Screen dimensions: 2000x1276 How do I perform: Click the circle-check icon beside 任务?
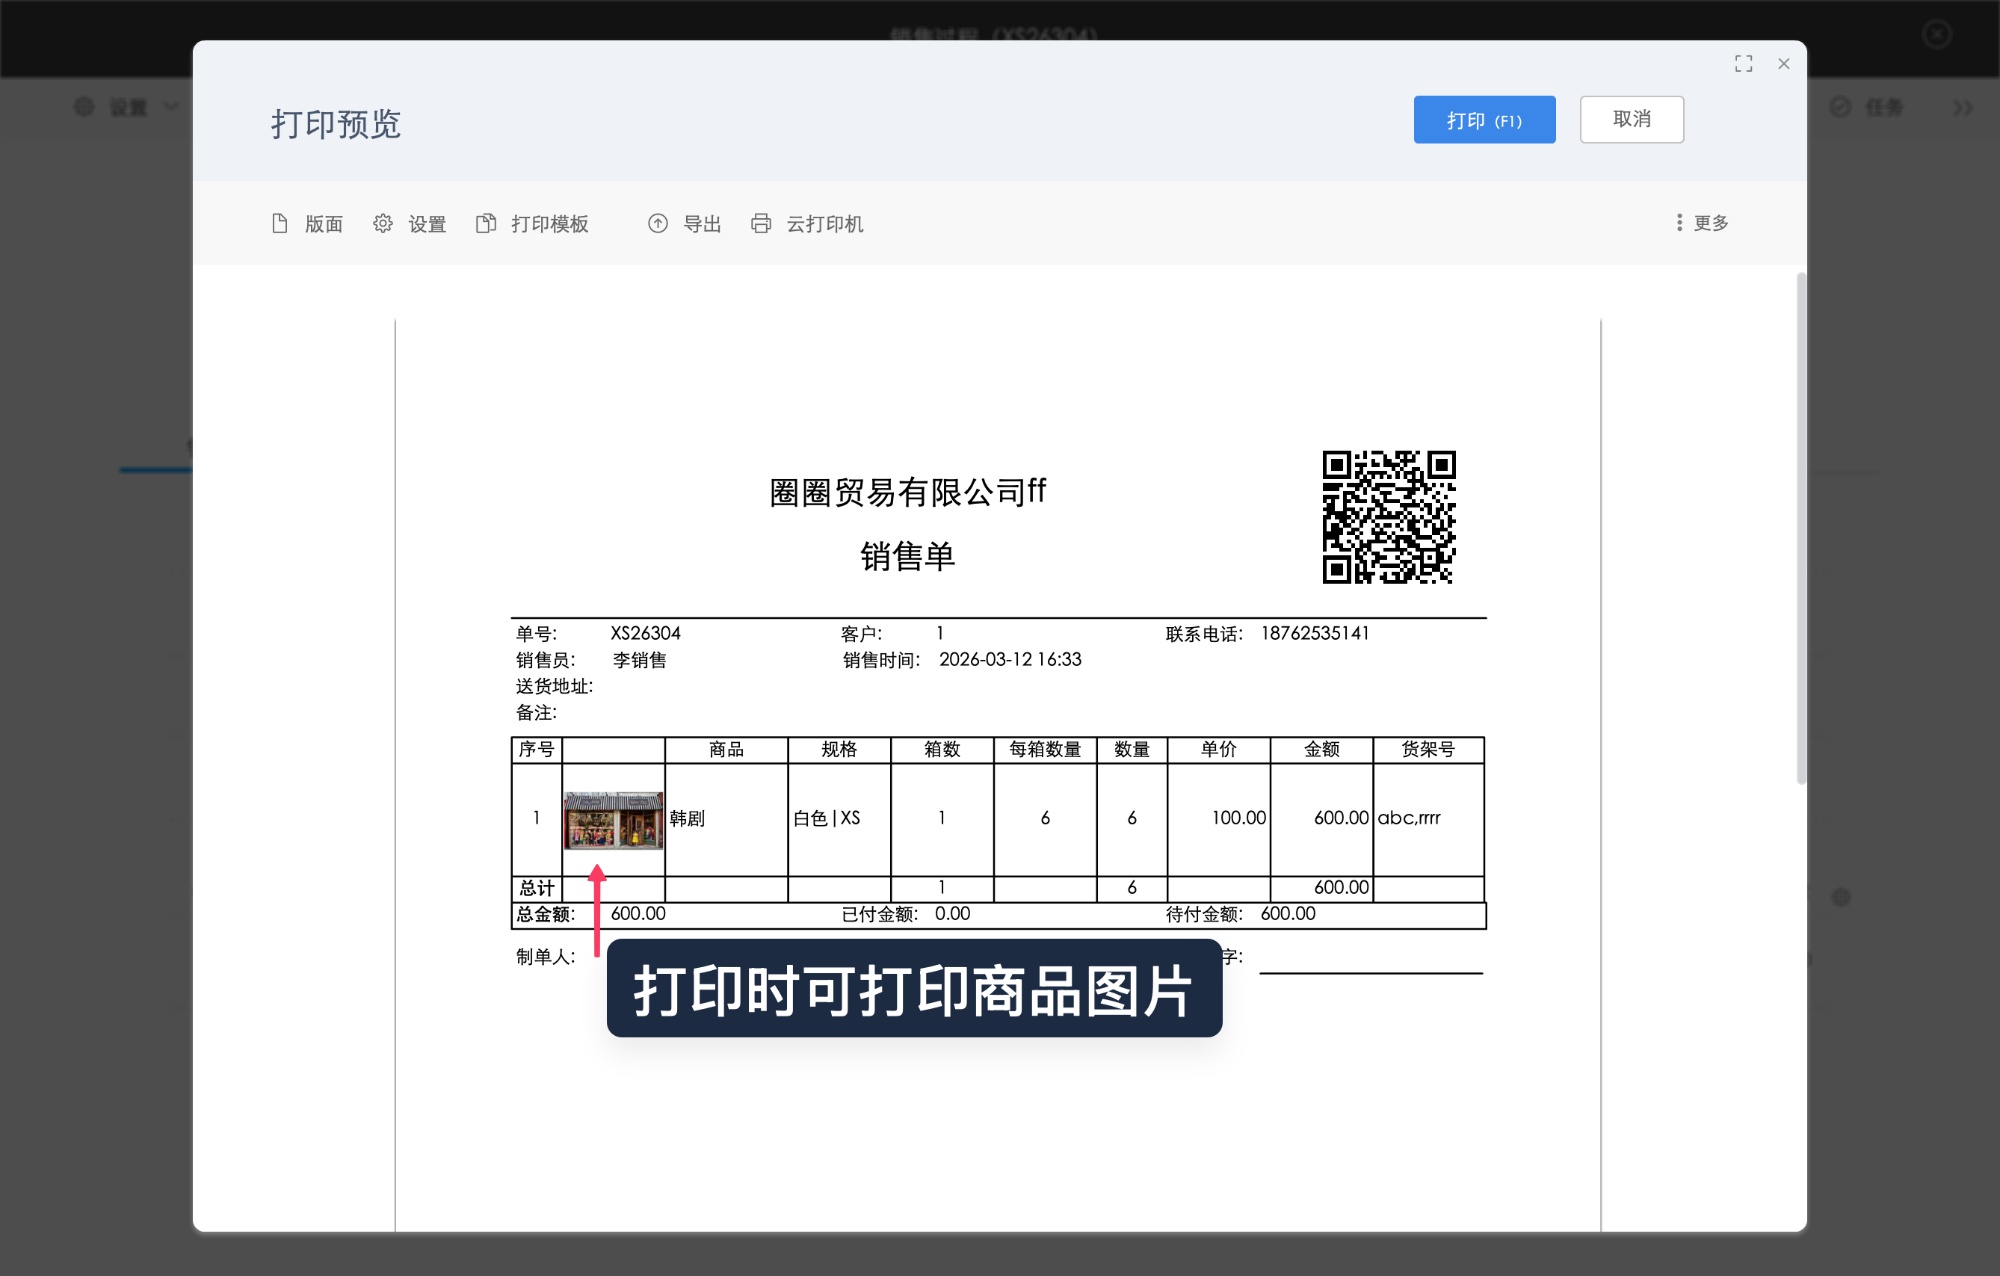tap(1842, 107)
